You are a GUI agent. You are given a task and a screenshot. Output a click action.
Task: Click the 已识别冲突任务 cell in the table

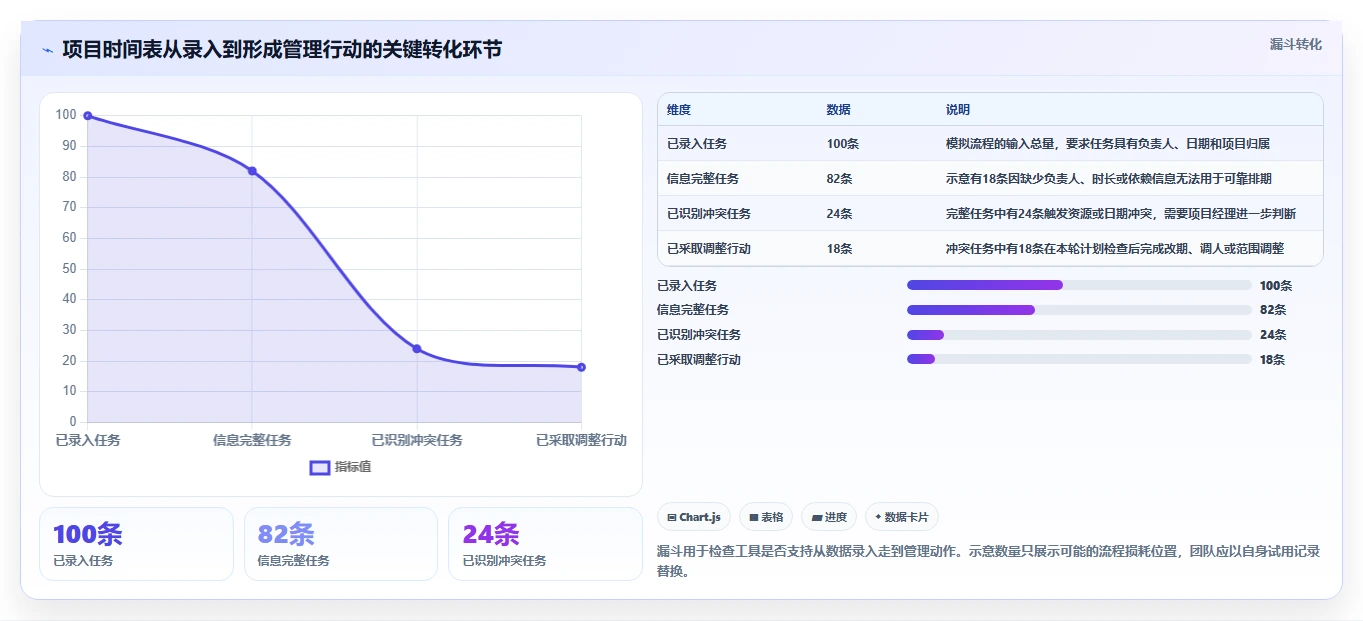[x=709, y=214]
